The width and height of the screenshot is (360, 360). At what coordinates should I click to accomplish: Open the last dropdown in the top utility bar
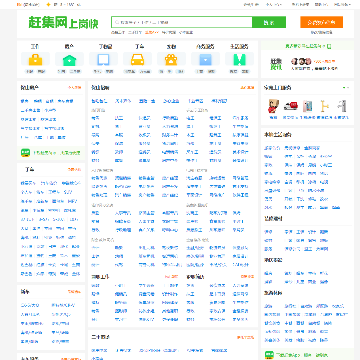(342, 4)
